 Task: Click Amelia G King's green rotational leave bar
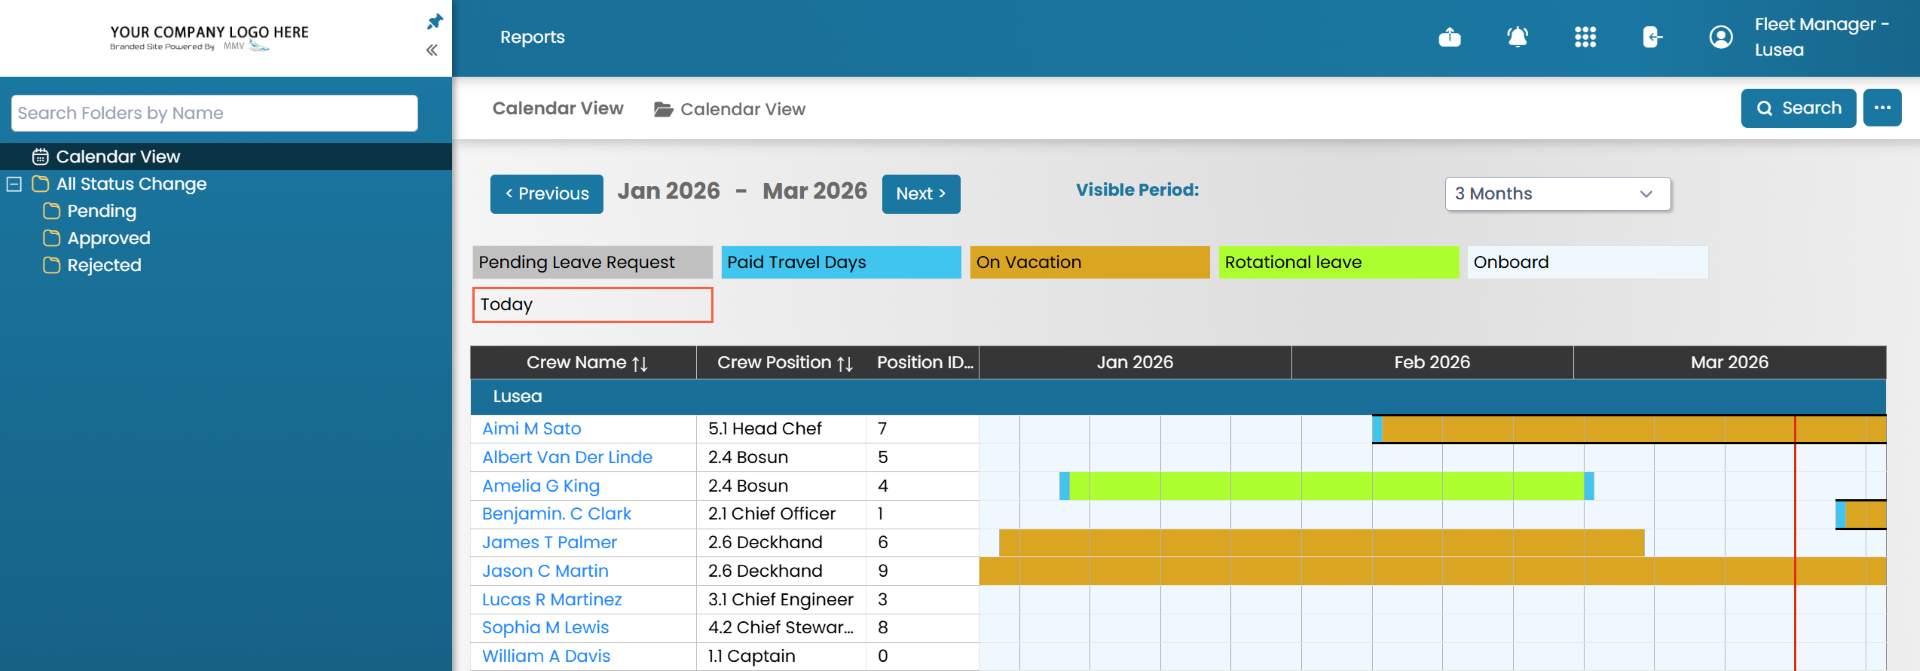tap(1326, 486)
